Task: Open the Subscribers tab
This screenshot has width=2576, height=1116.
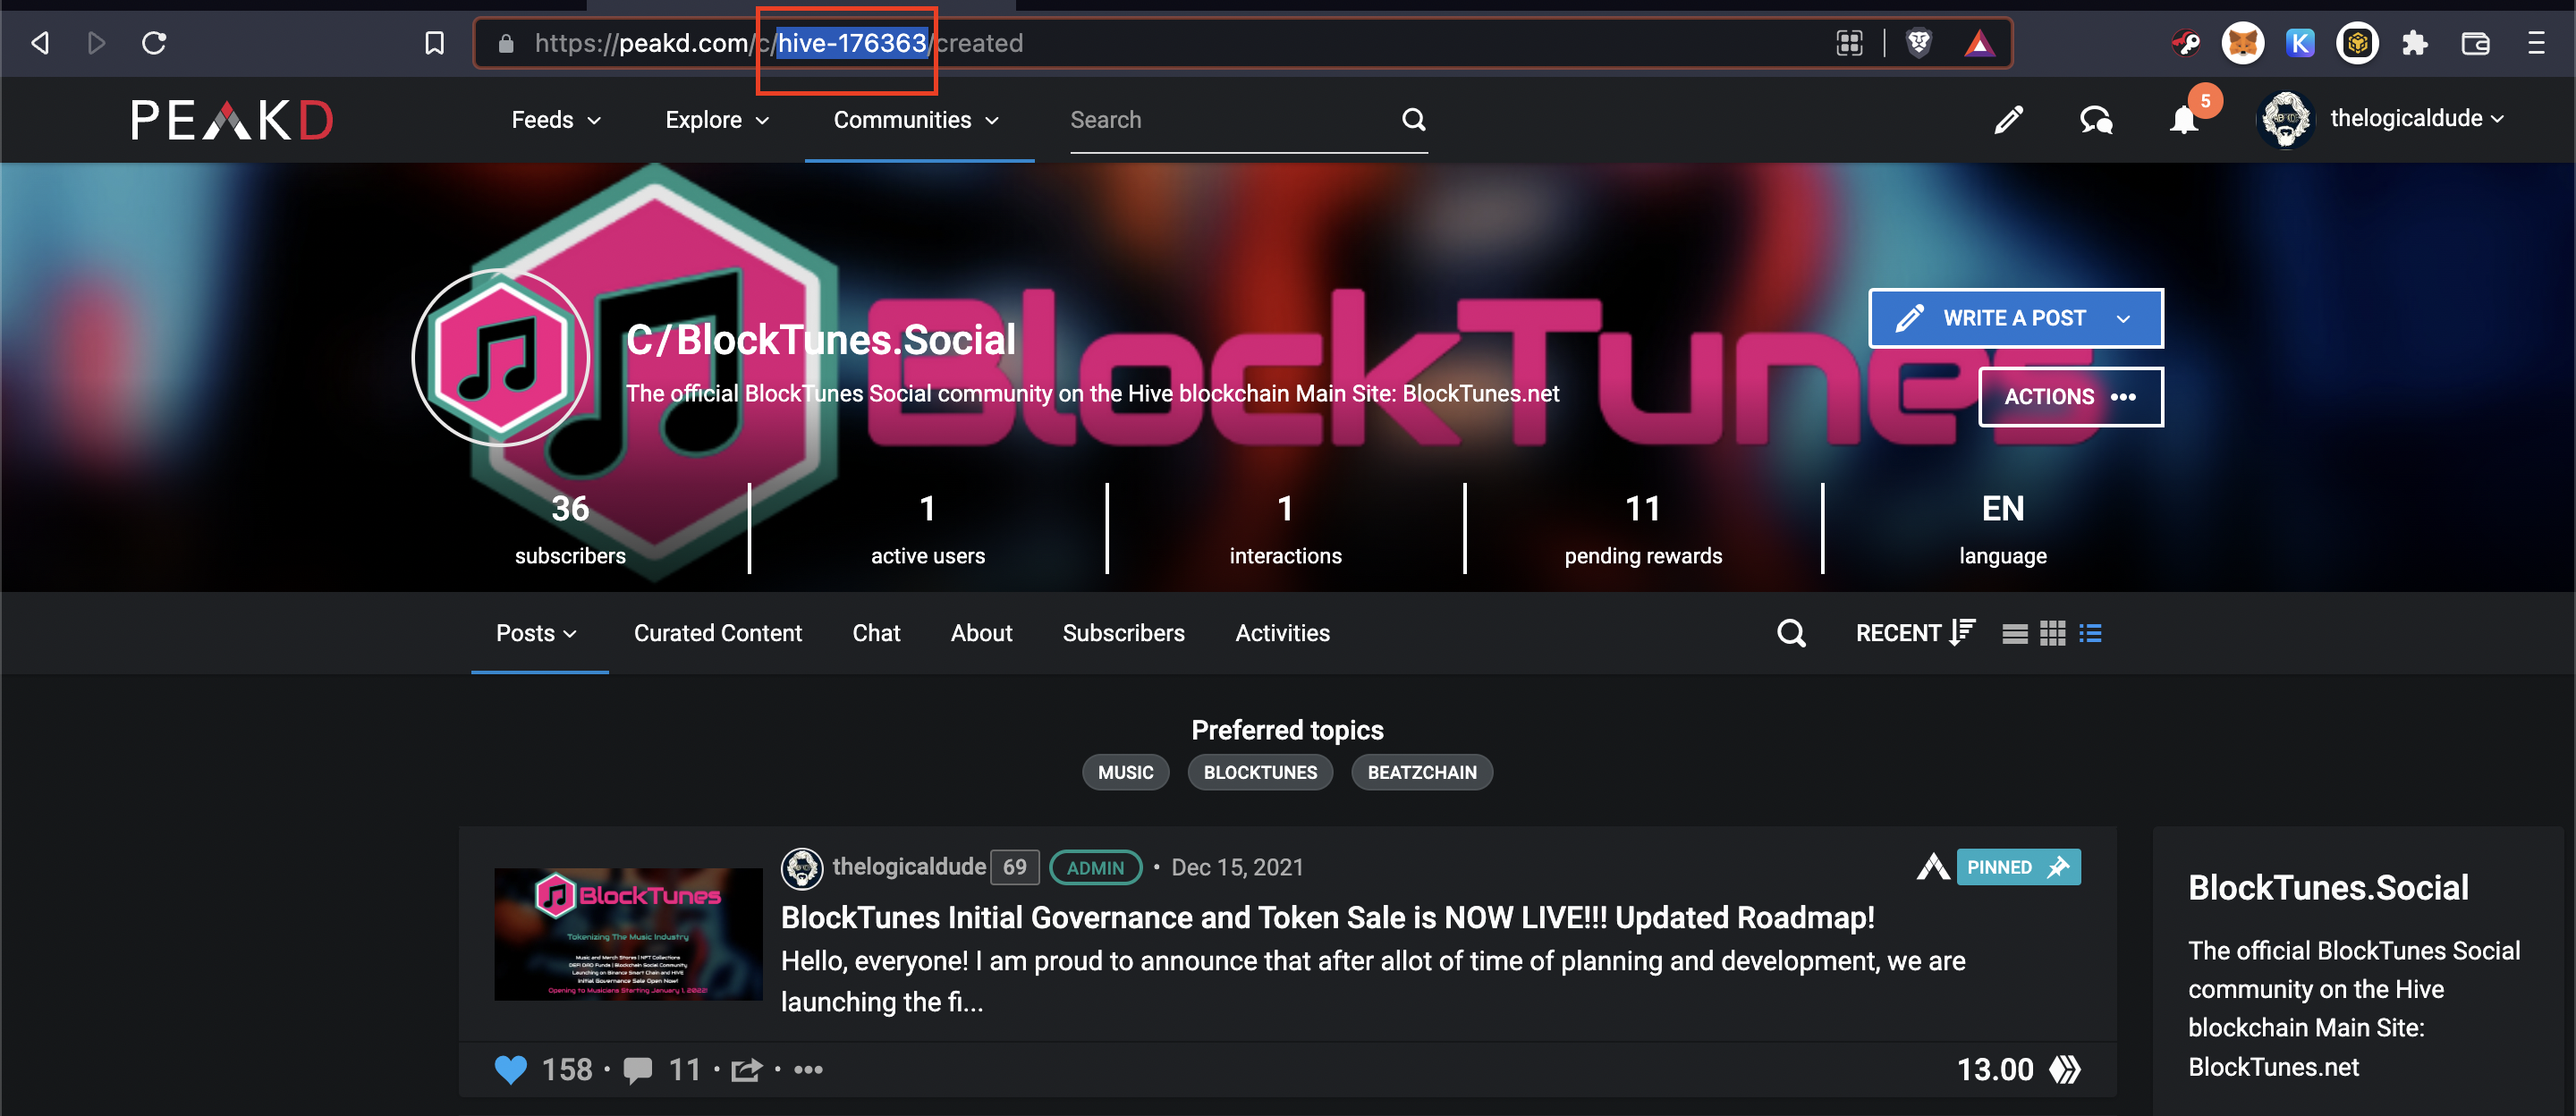Action: (x=1123, y=633)
